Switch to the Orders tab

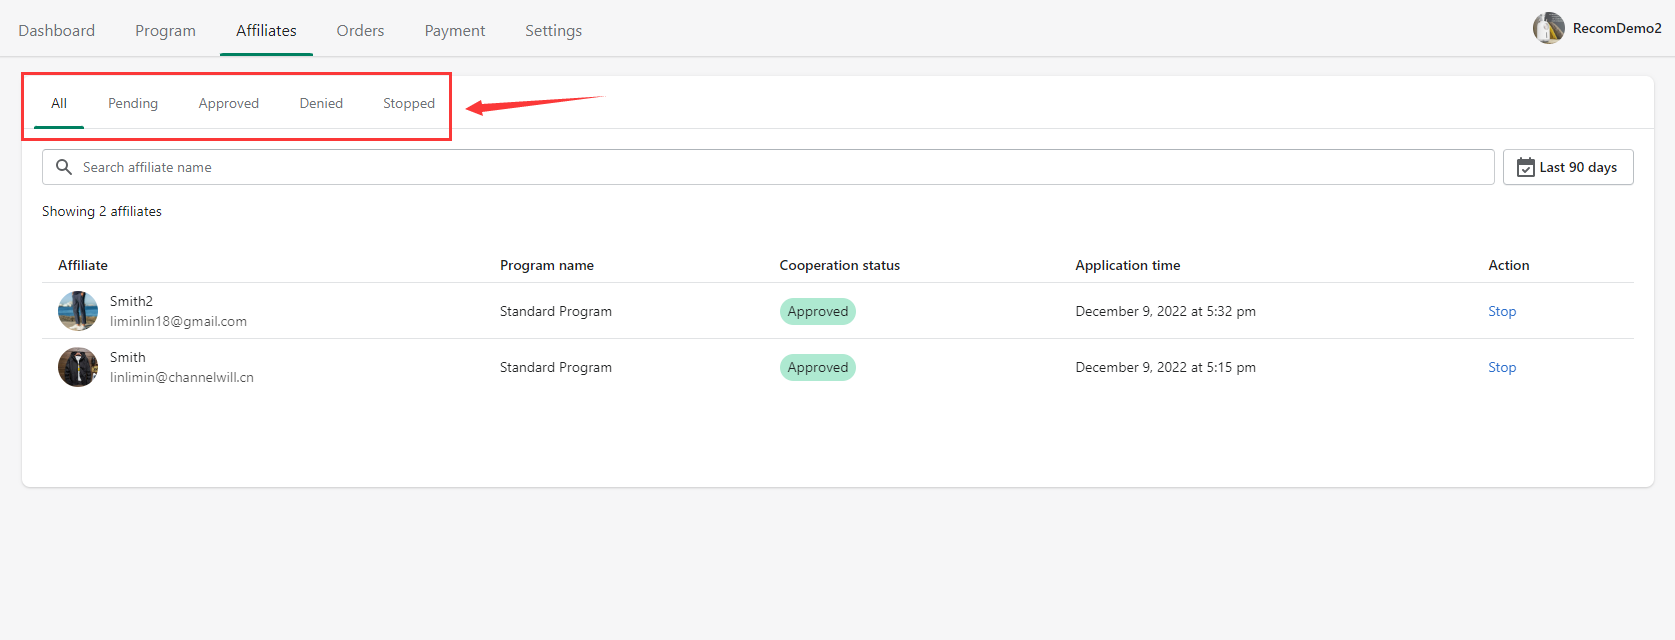pyautogui.click(x=360, y=30)
